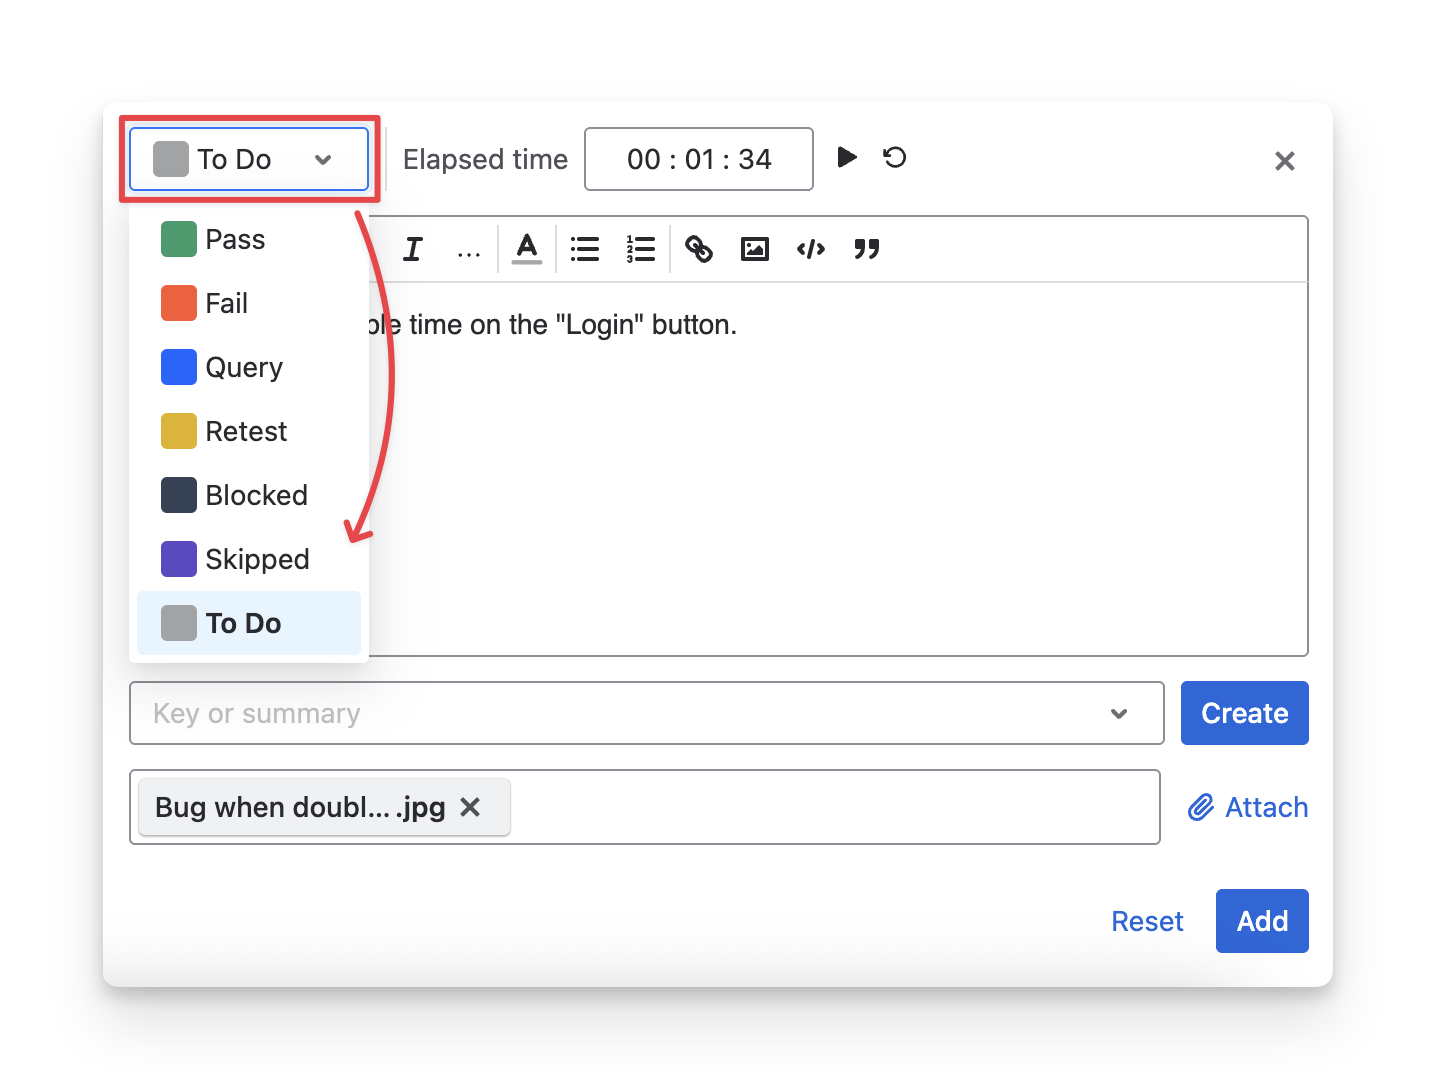Toggle italic text formatting
This screenshot has width=1435, height=1089.
tap(413, 249)
